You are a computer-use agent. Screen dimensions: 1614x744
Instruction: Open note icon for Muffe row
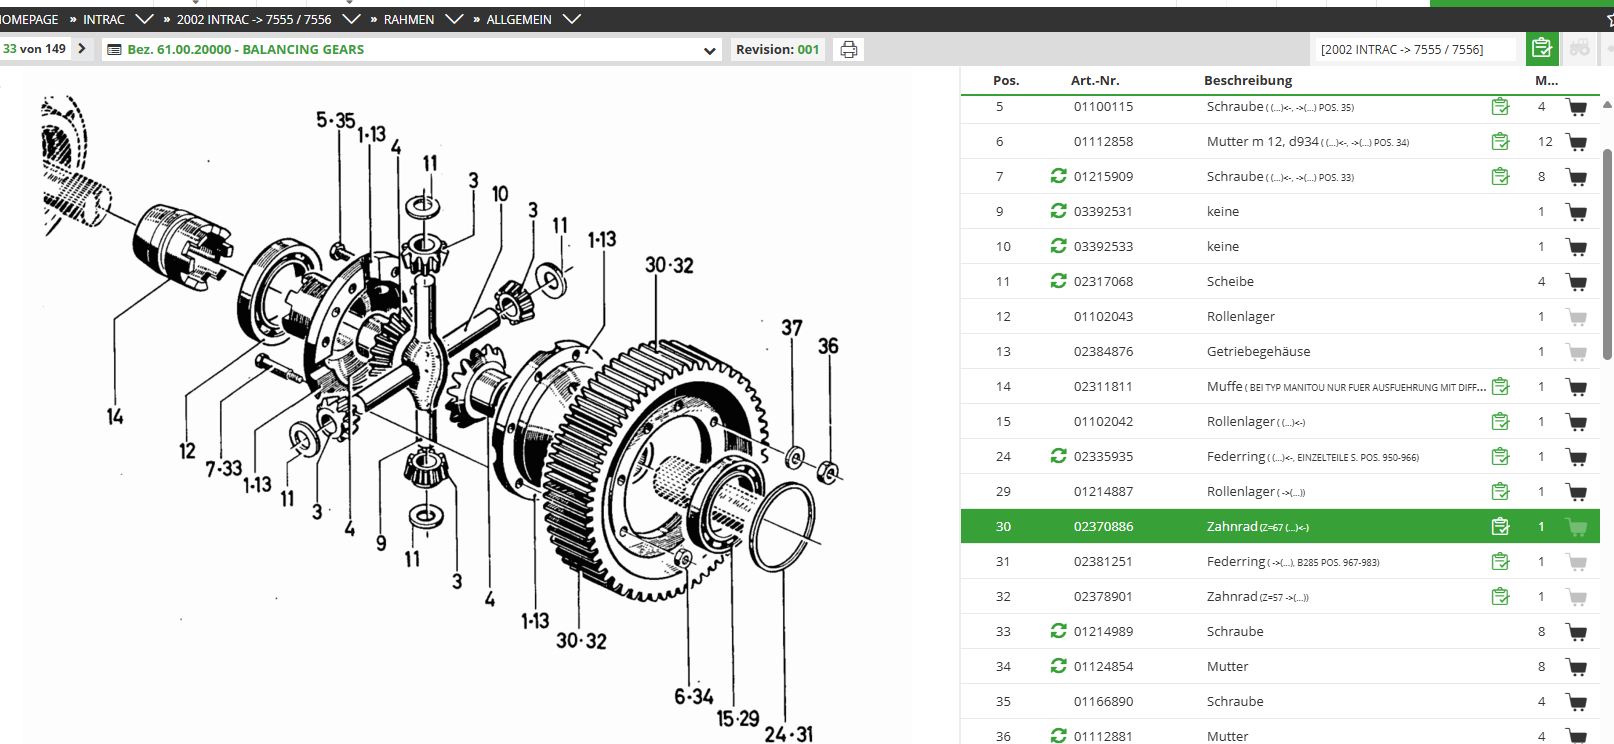tap(1500, 386)
